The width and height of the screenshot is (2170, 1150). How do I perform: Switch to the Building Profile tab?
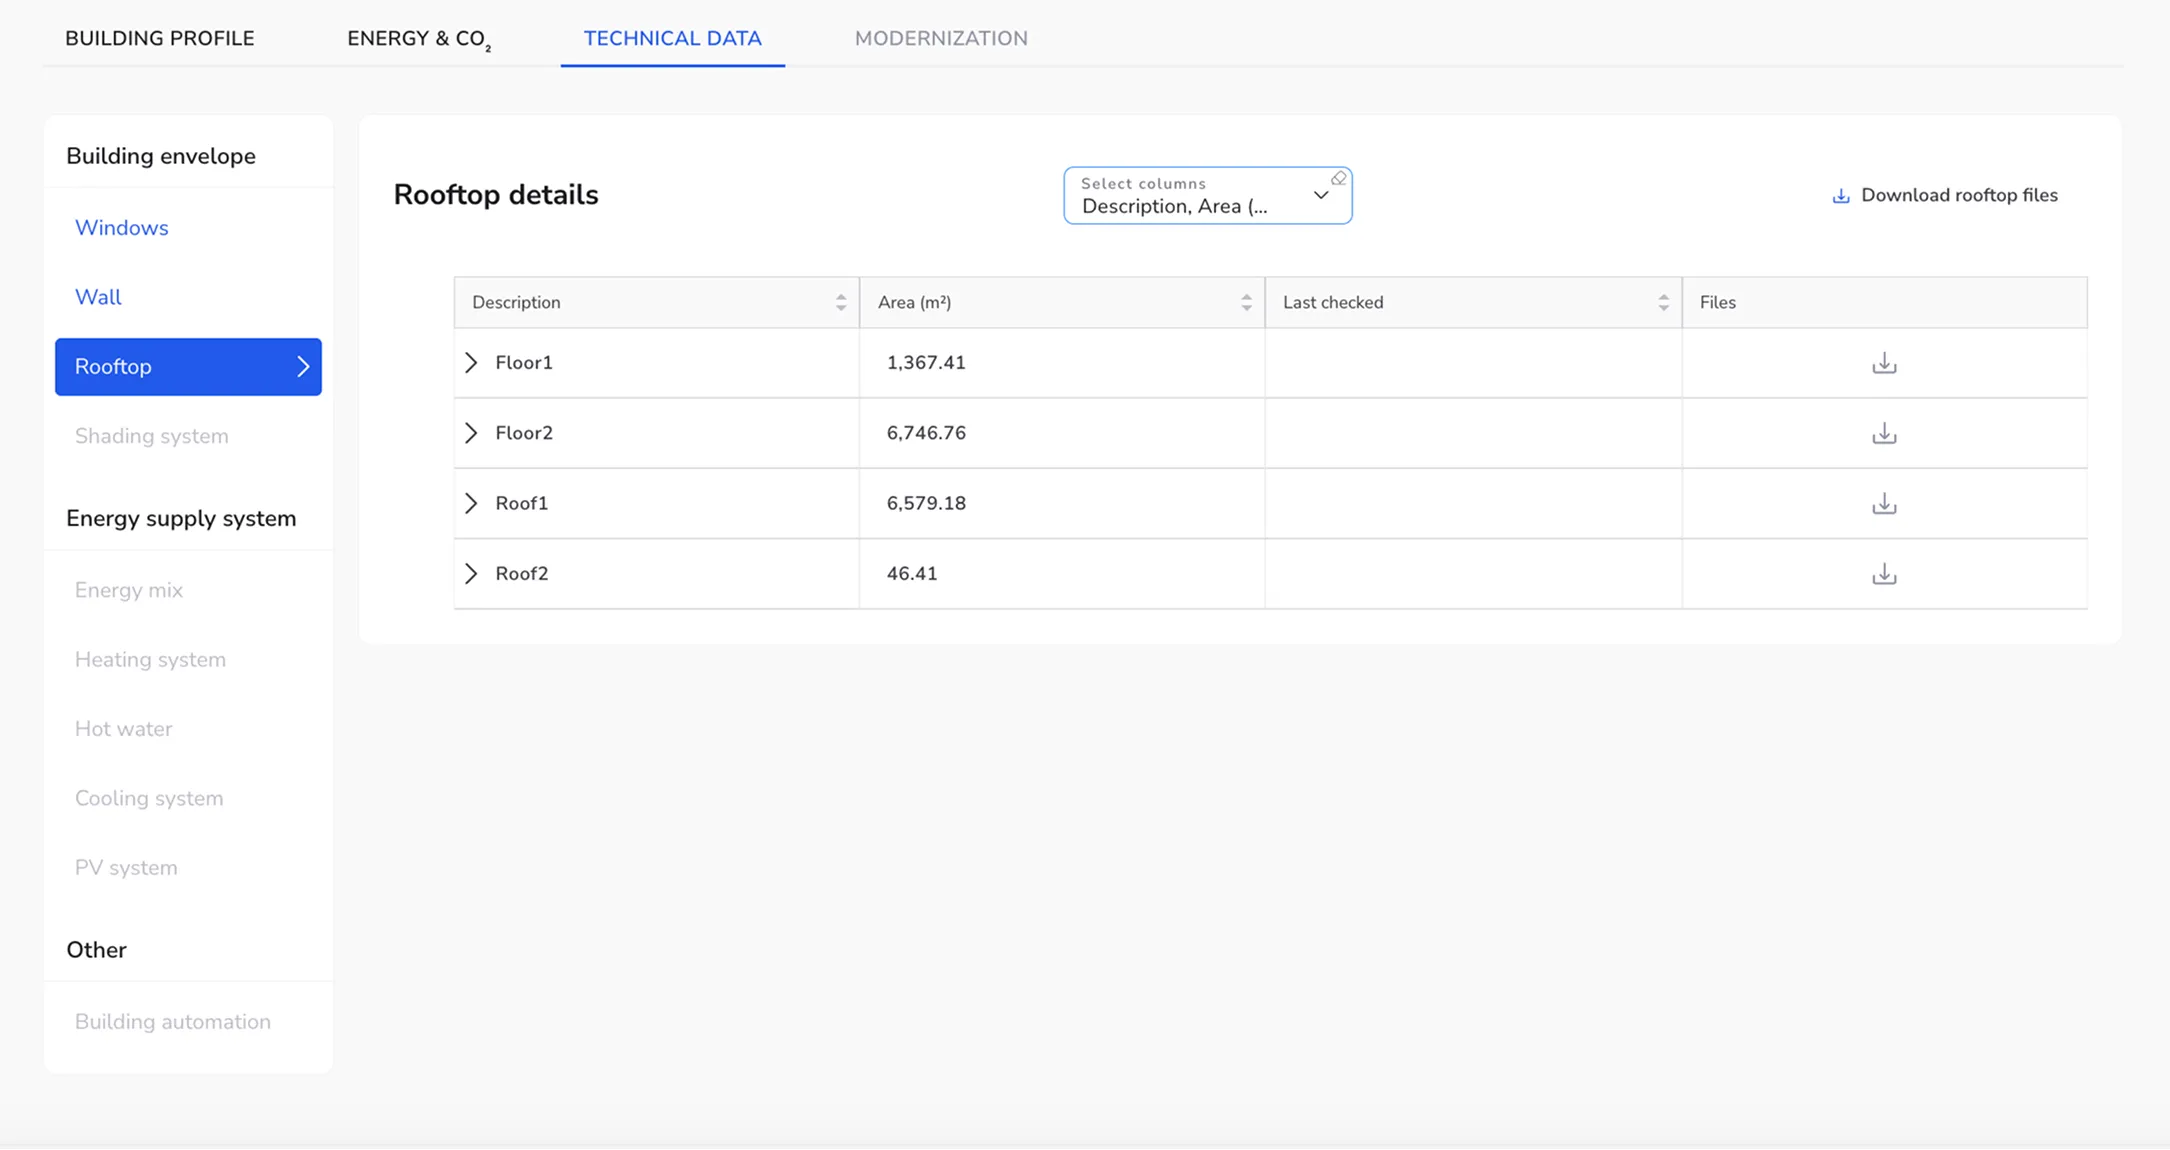pyautogui.click(x=160, y=38)
